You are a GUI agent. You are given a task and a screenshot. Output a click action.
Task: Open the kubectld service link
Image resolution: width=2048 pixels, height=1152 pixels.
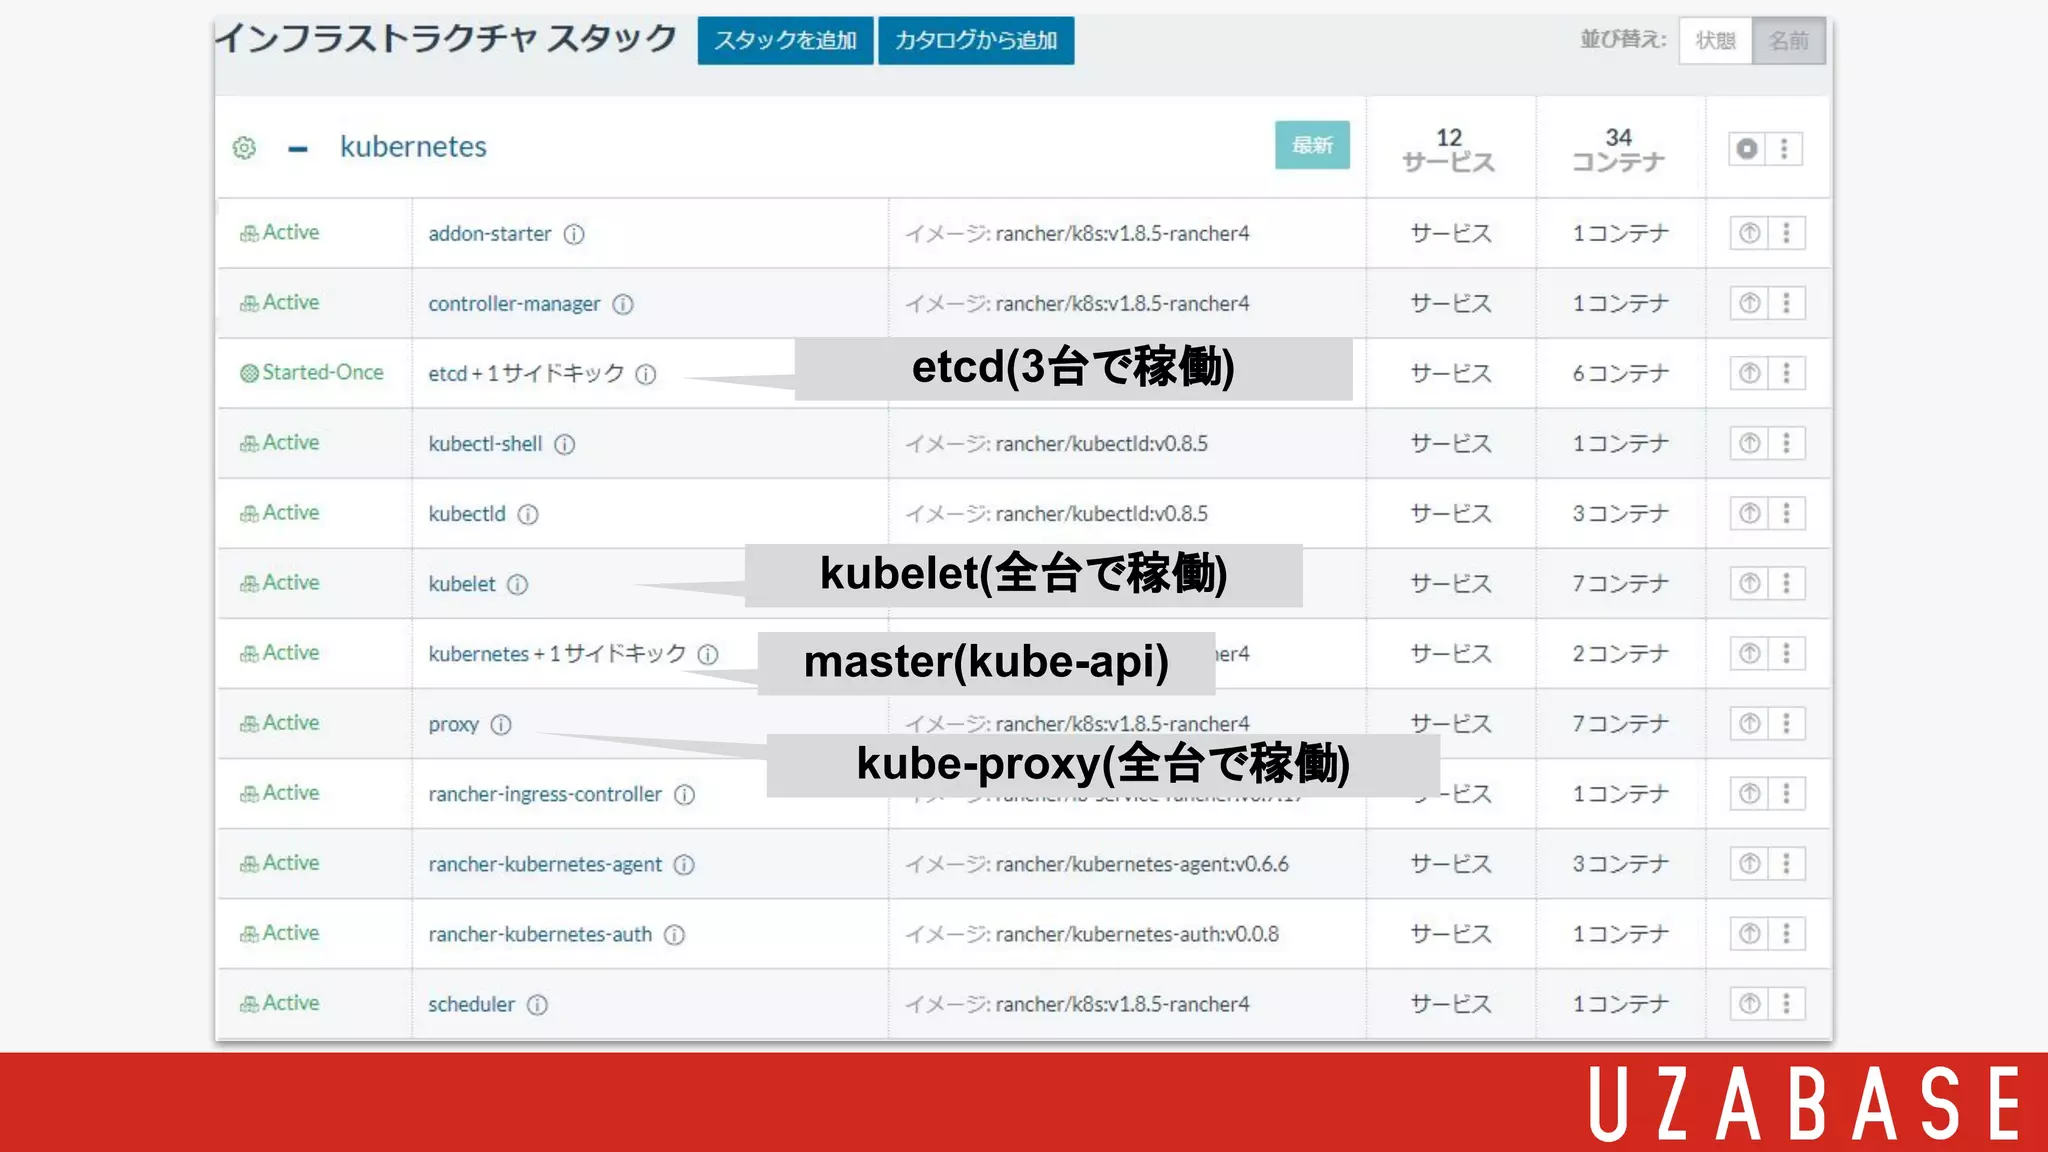click(x=467, y=513)
